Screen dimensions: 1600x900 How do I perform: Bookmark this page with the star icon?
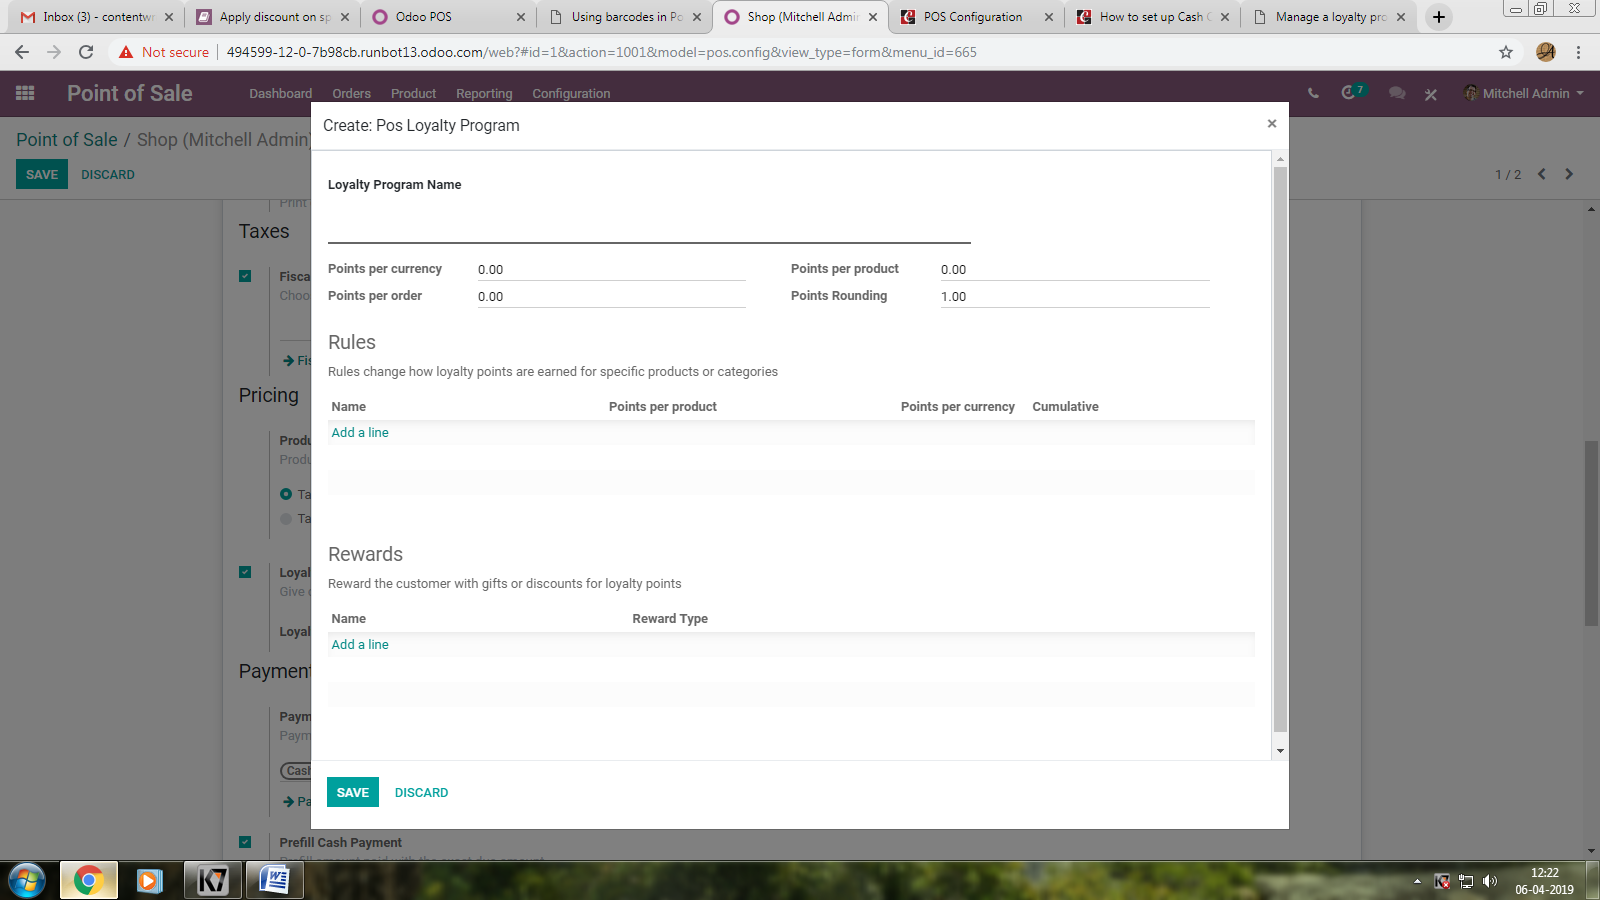1506,52
